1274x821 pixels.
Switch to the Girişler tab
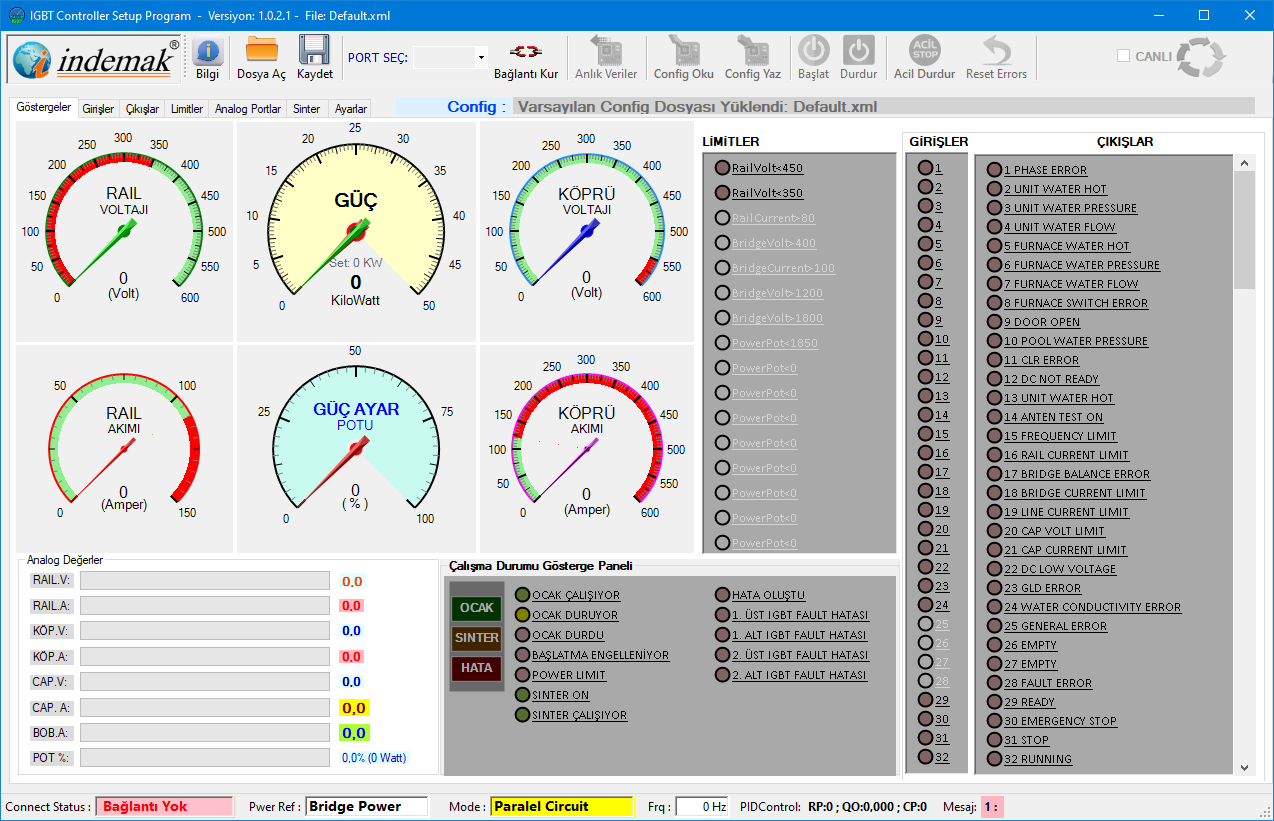click(98, 109)
